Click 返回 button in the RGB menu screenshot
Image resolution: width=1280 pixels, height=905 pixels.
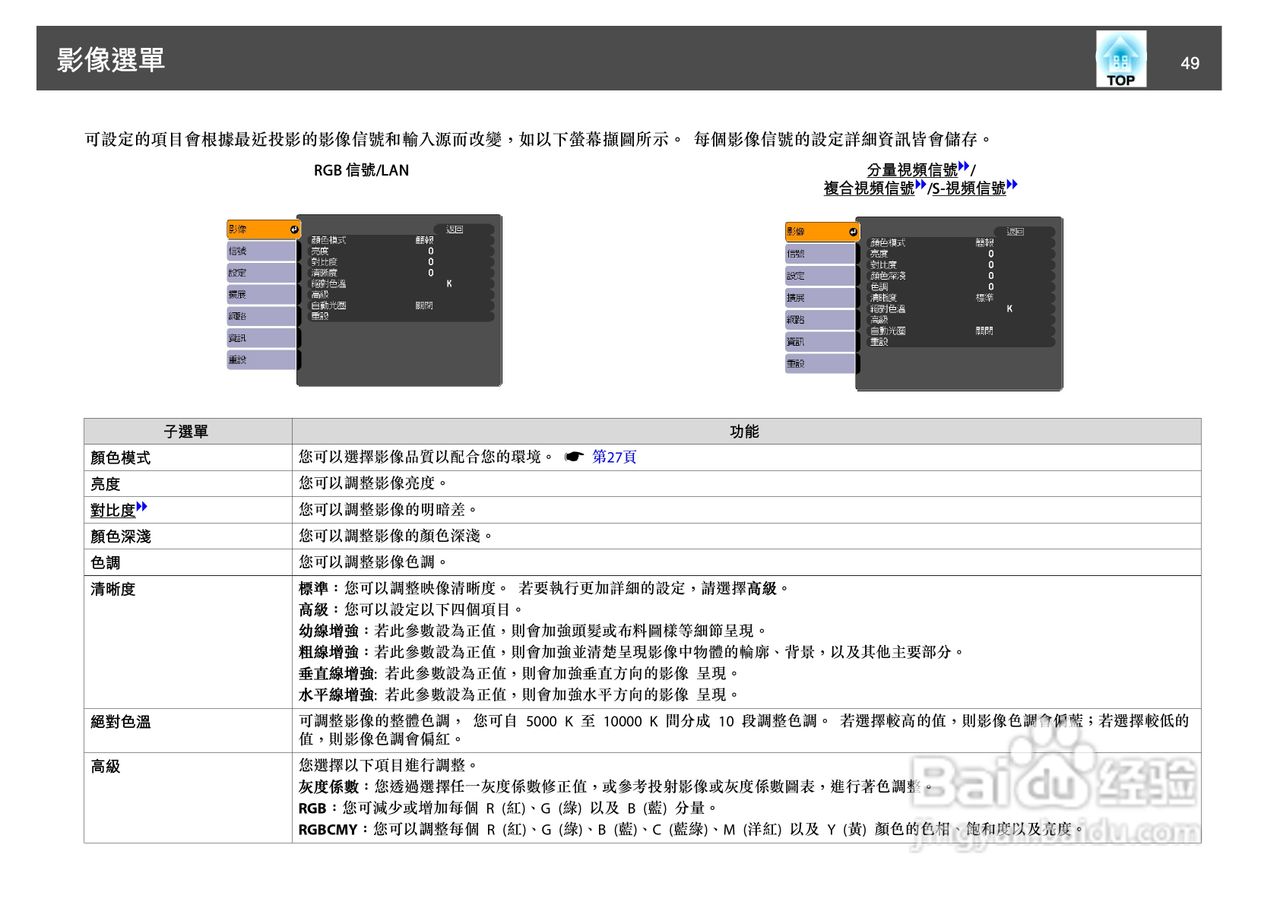456,229
